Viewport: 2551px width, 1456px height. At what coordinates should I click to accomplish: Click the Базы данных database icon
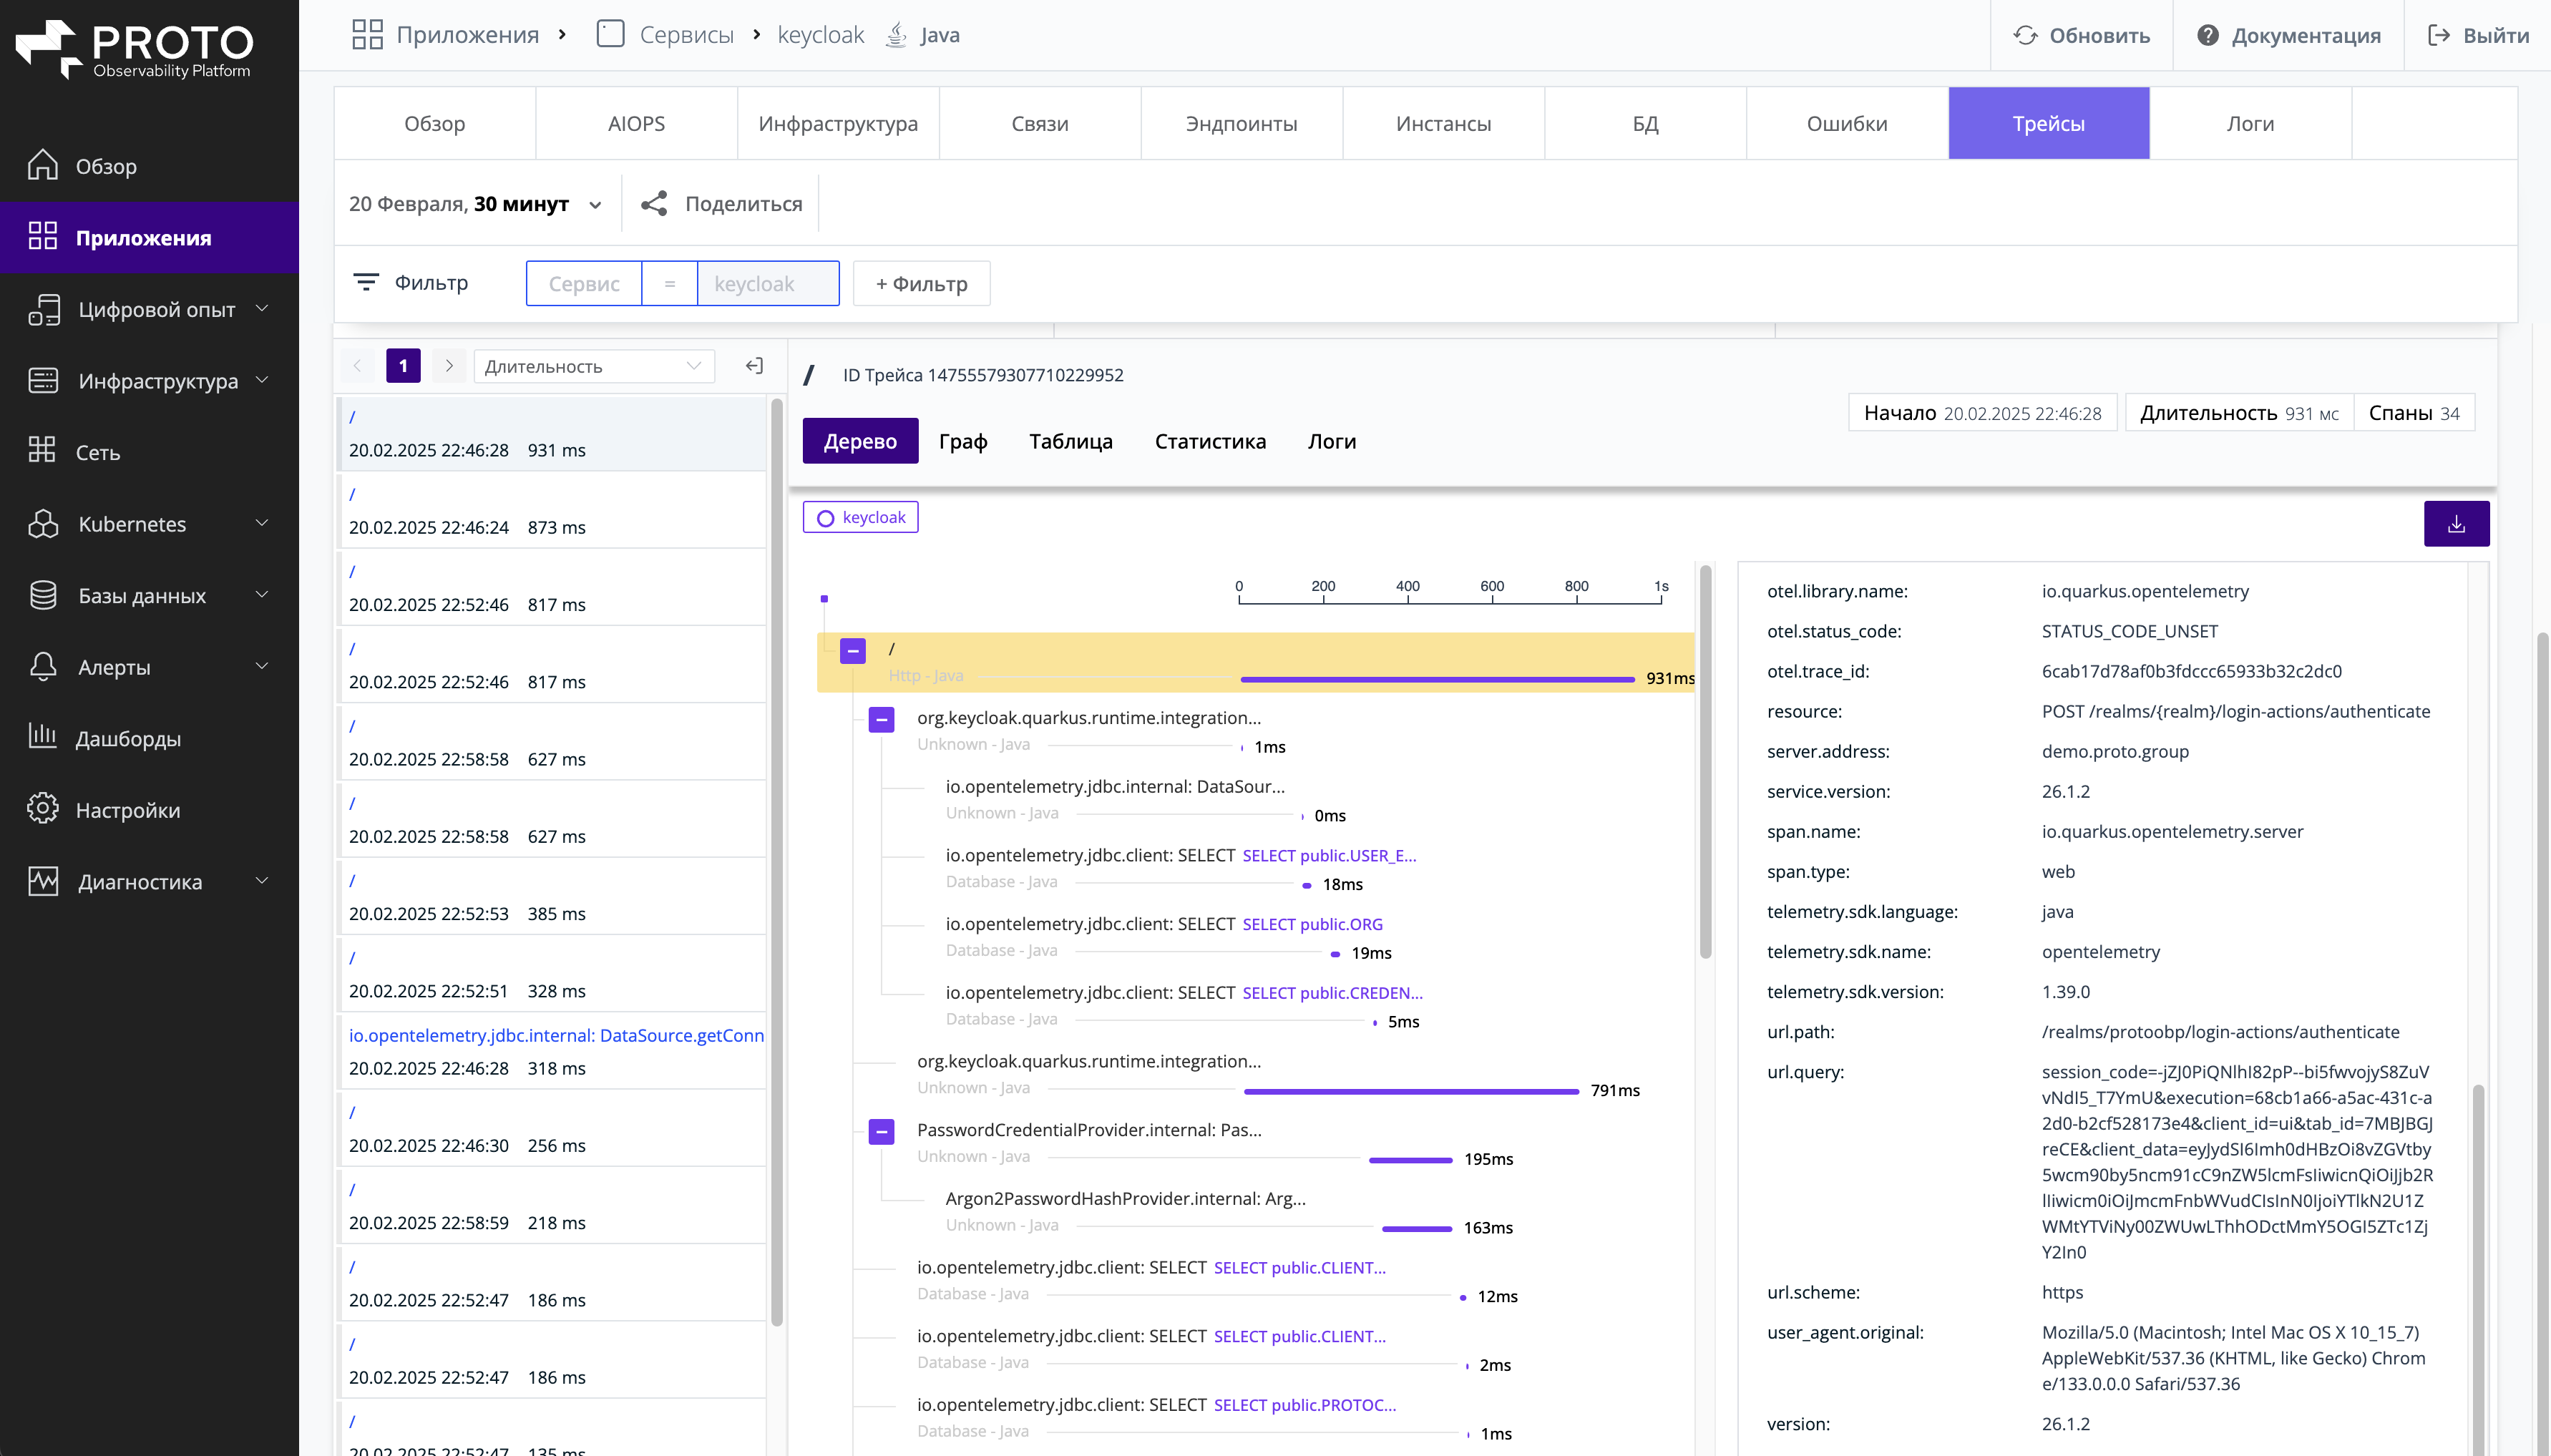(43, 595)
